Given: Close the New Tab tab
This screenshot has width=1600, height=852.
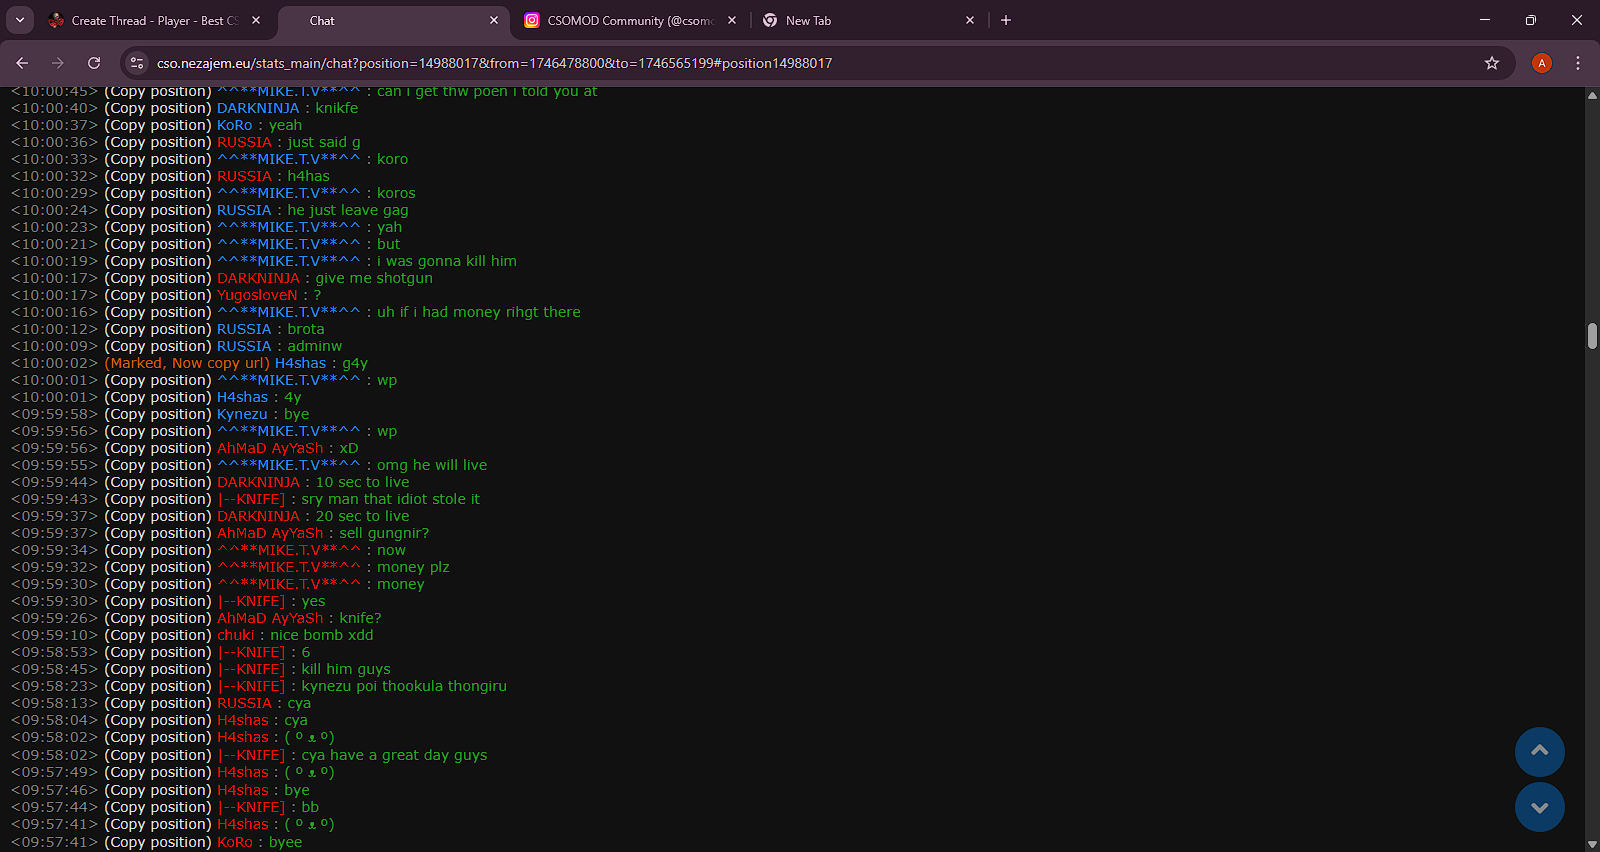Looking at the screenshot, I should tap(969, 20).
